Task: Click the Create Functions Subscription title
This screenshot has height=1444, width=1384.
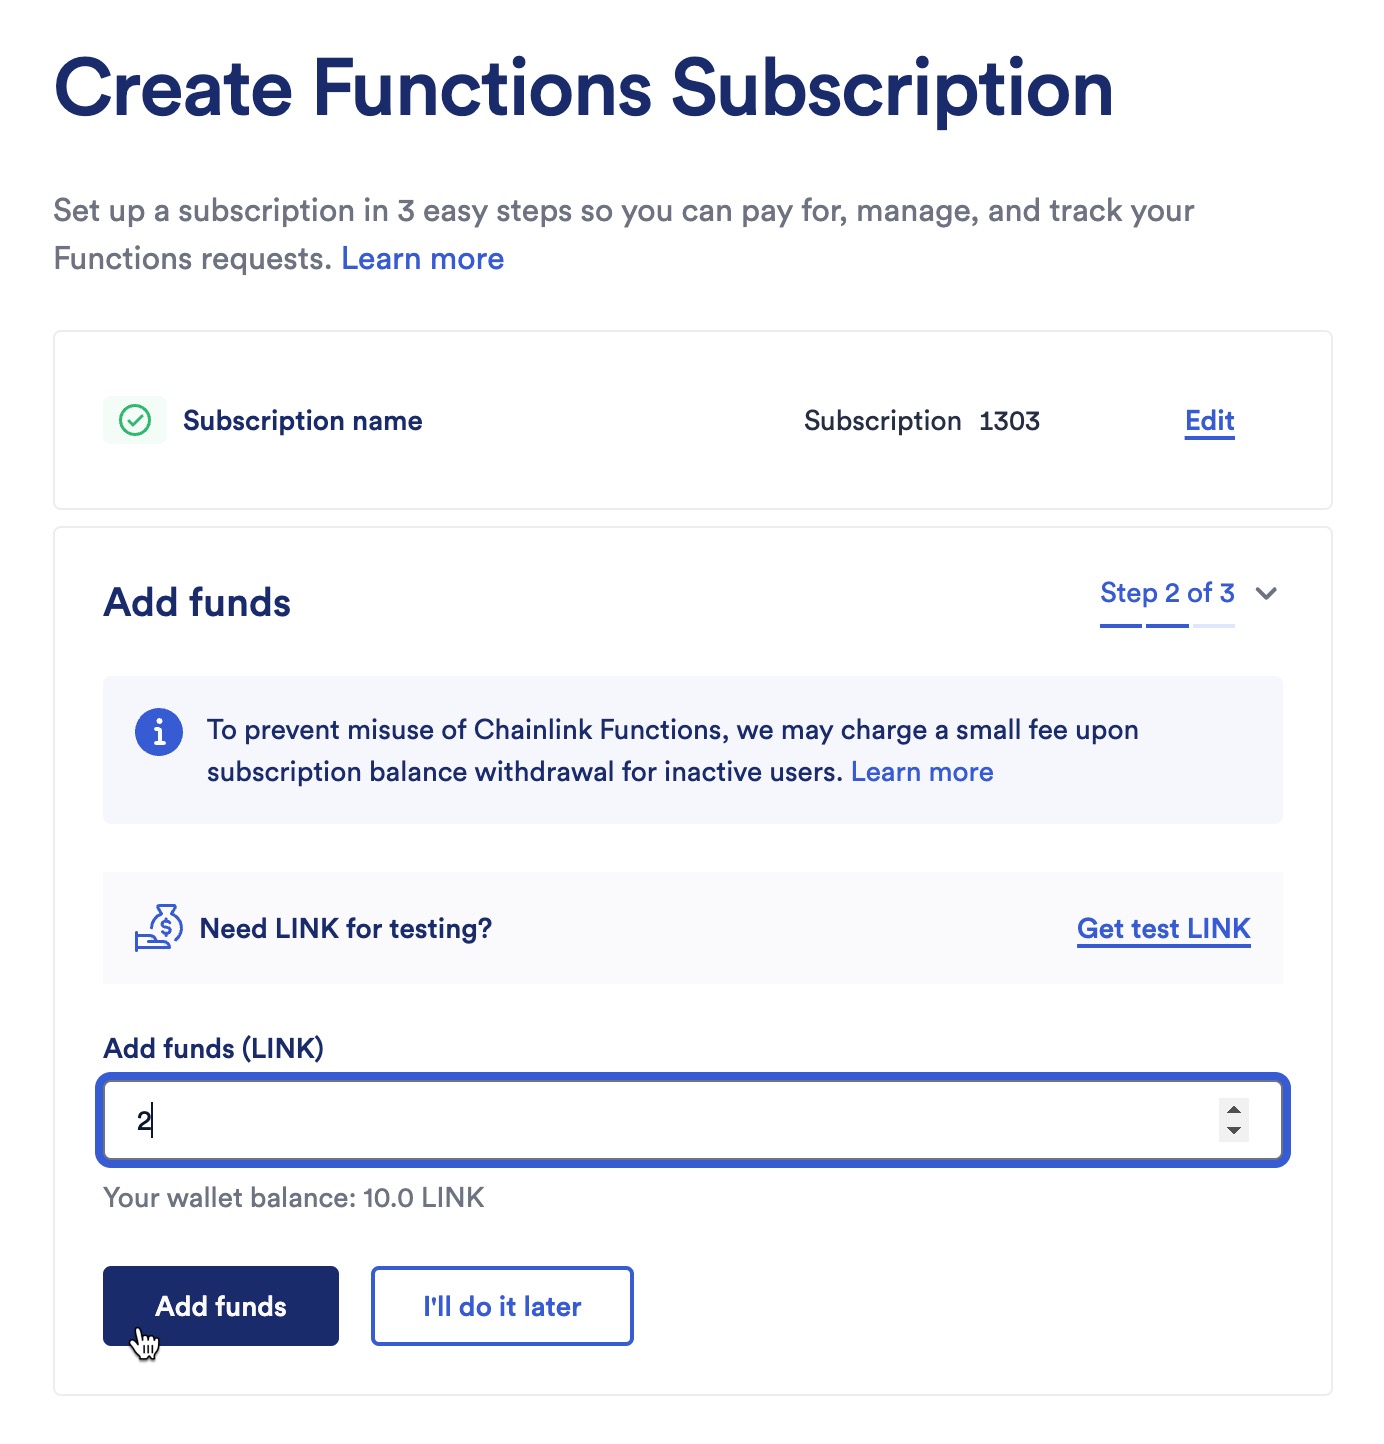Action: [584, 88]
